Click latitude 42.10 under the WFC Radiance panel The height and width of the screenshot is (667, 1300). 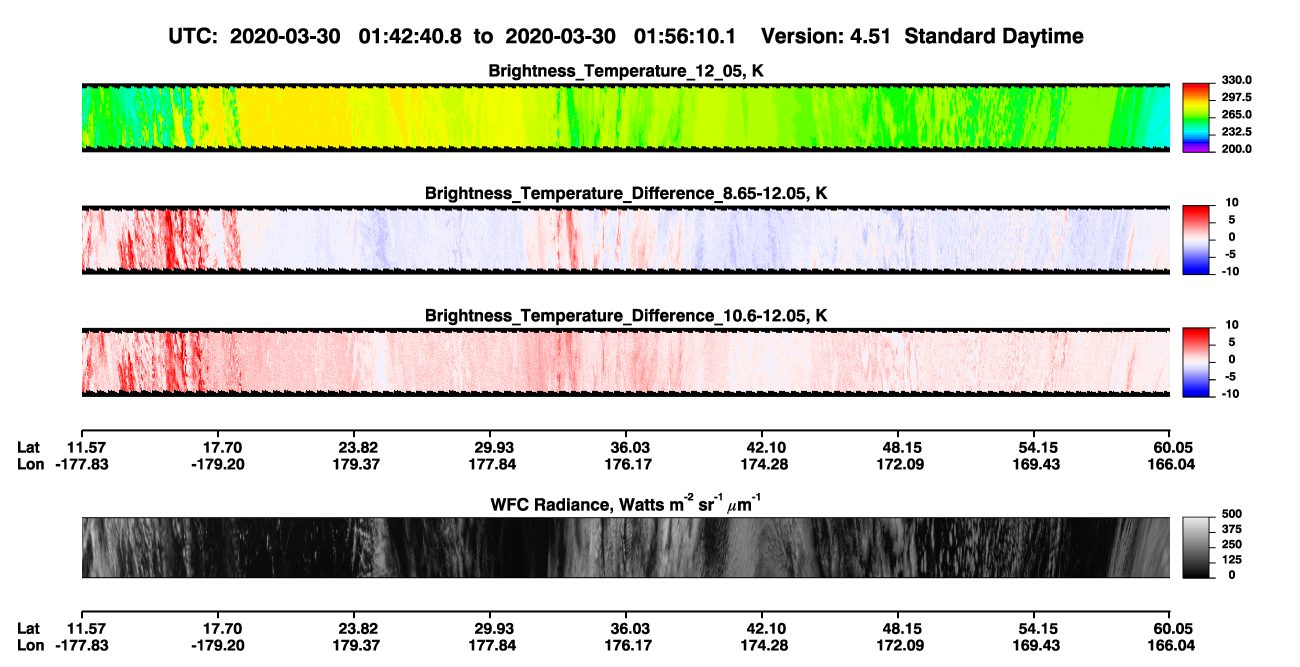766,628
